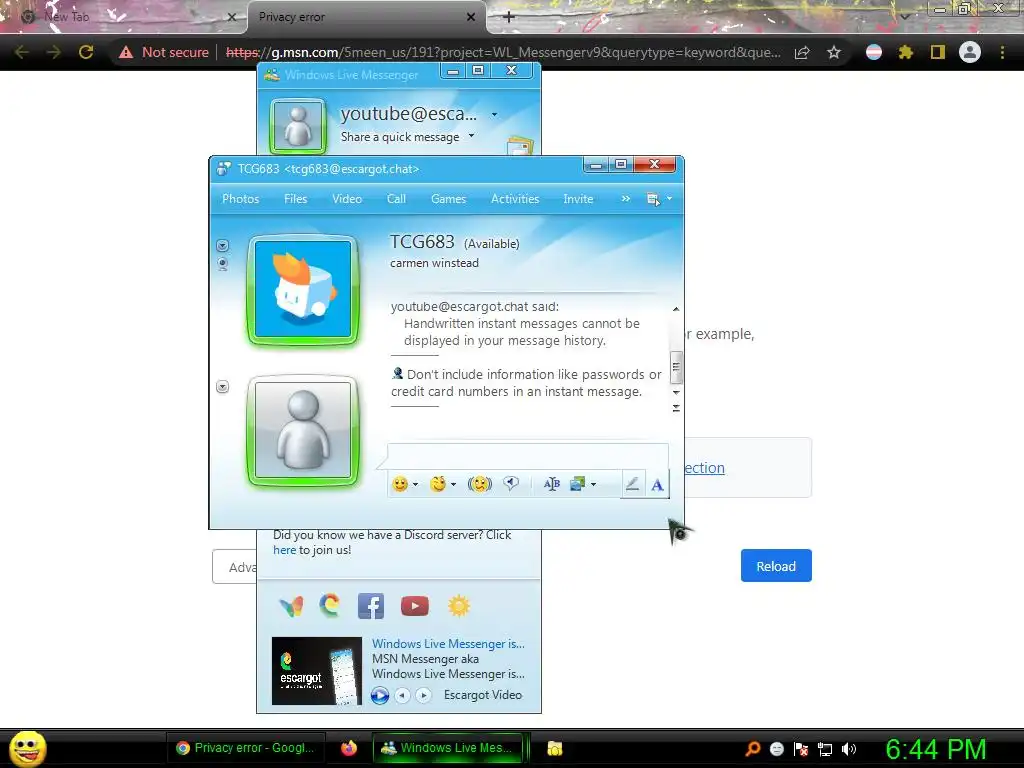Open the Chrome three-dot menu
The image size is (1024, 768).
coord(1002,52)
